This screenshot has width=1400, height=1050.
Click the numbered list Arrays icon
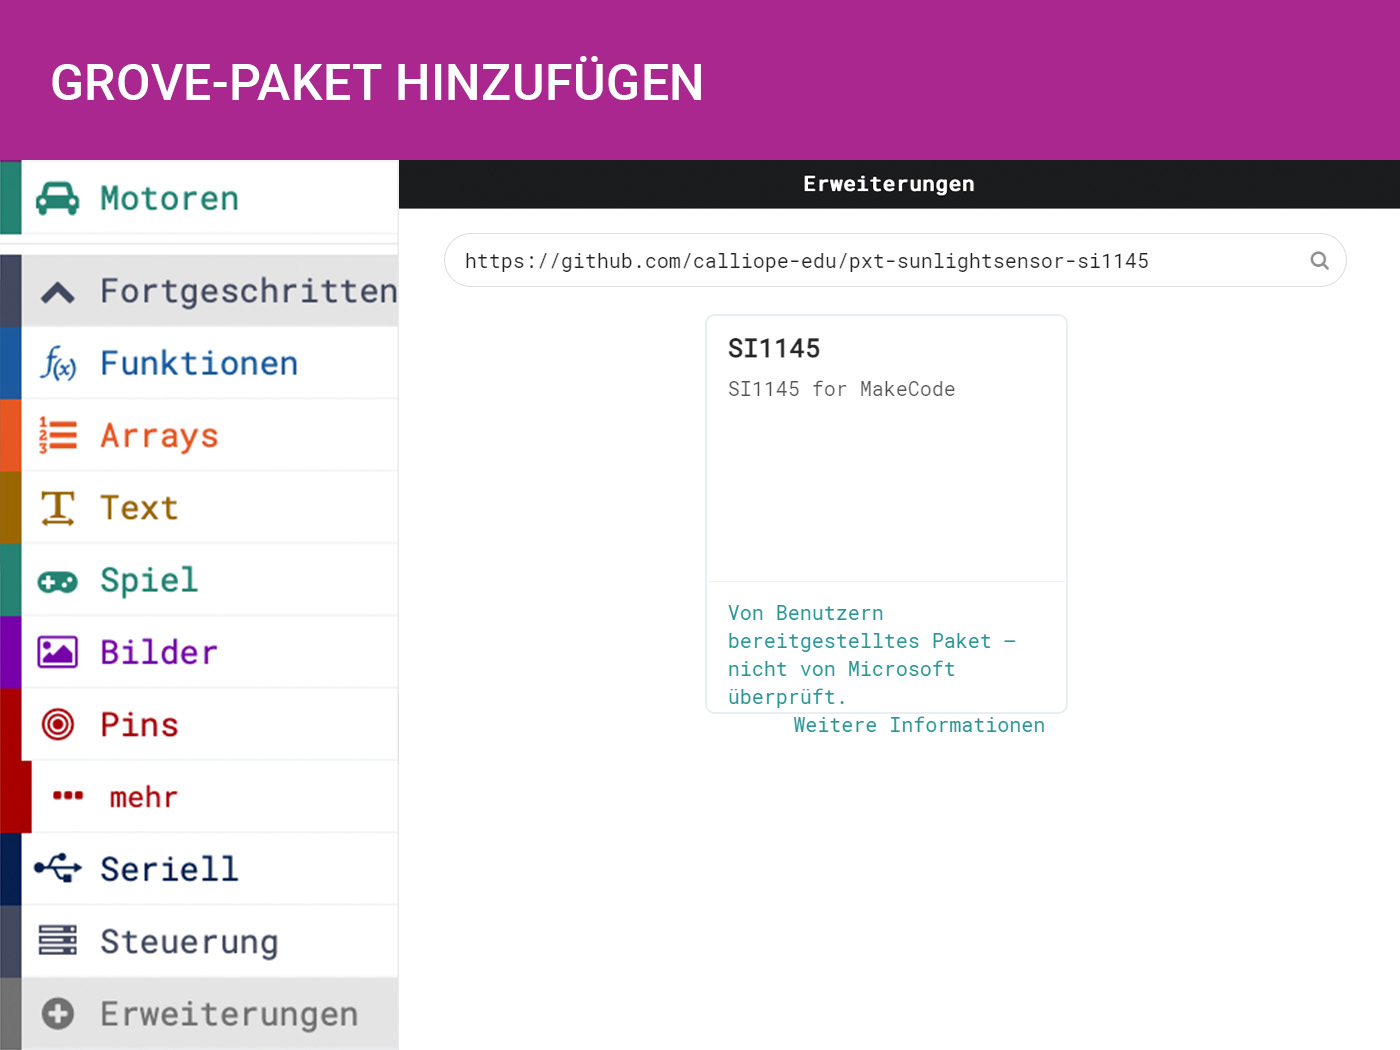[58, 436]
